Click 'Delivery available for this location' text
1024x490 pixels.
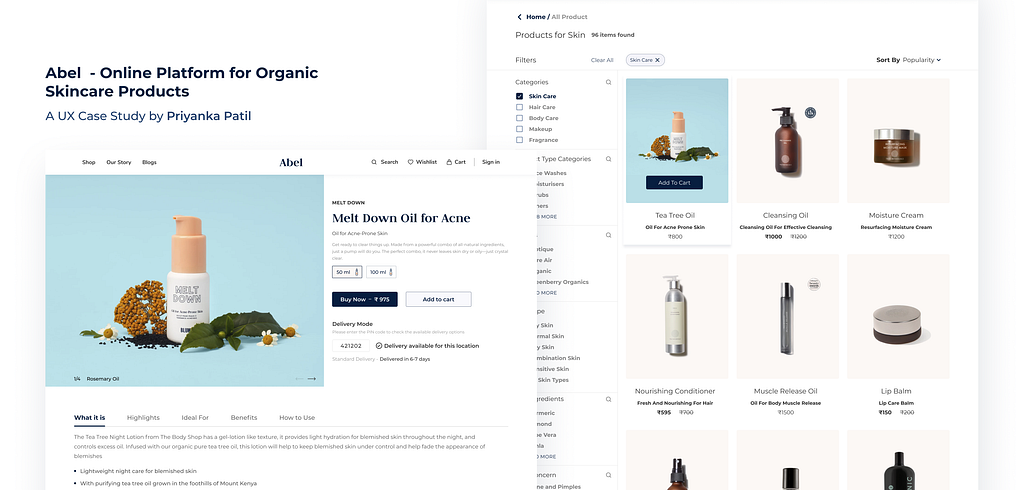click(432, 346)
